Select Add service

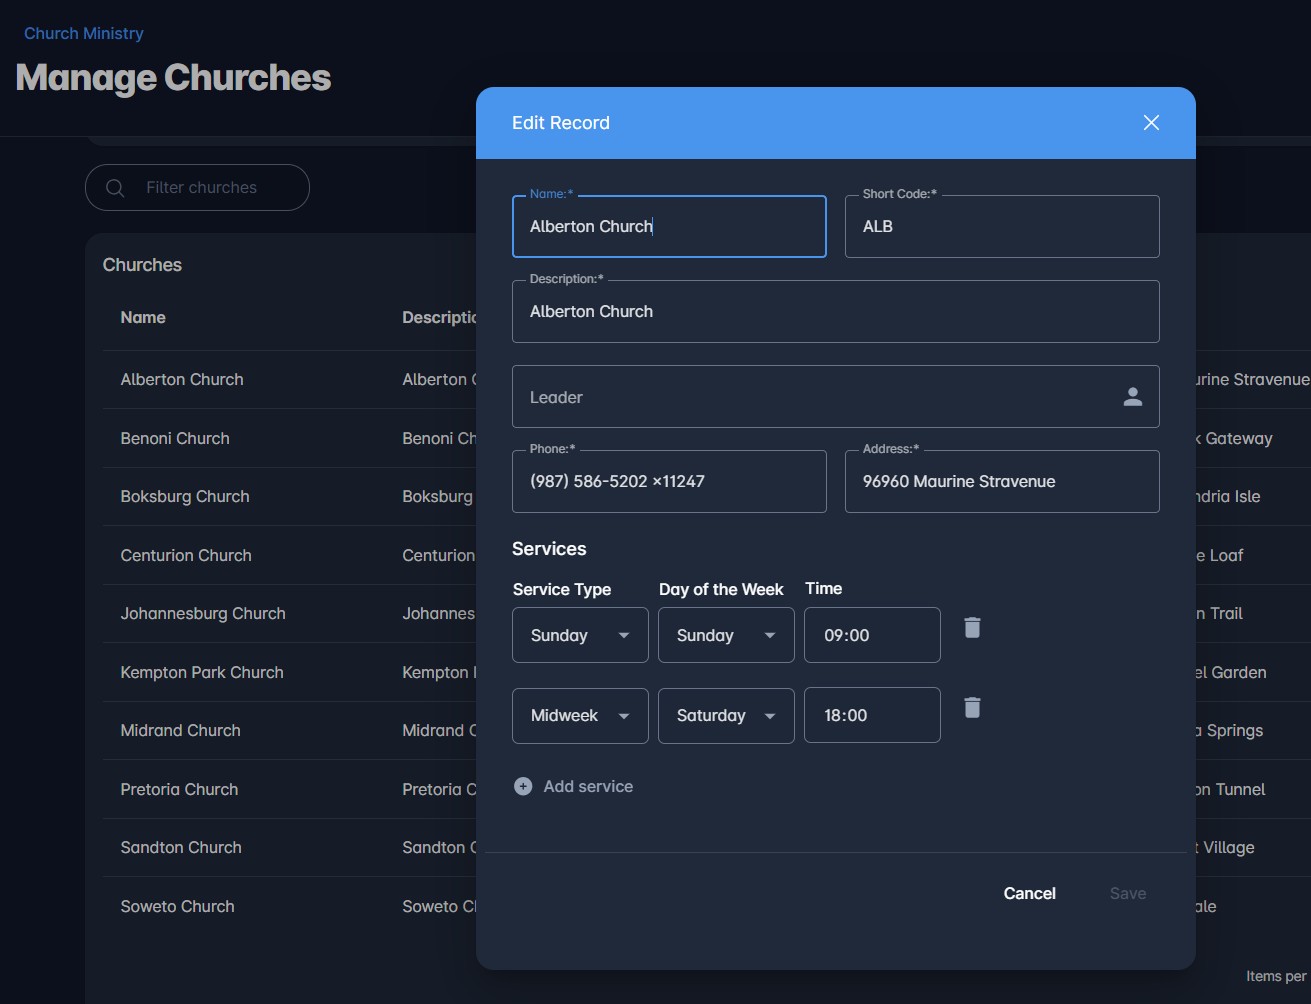588,786
